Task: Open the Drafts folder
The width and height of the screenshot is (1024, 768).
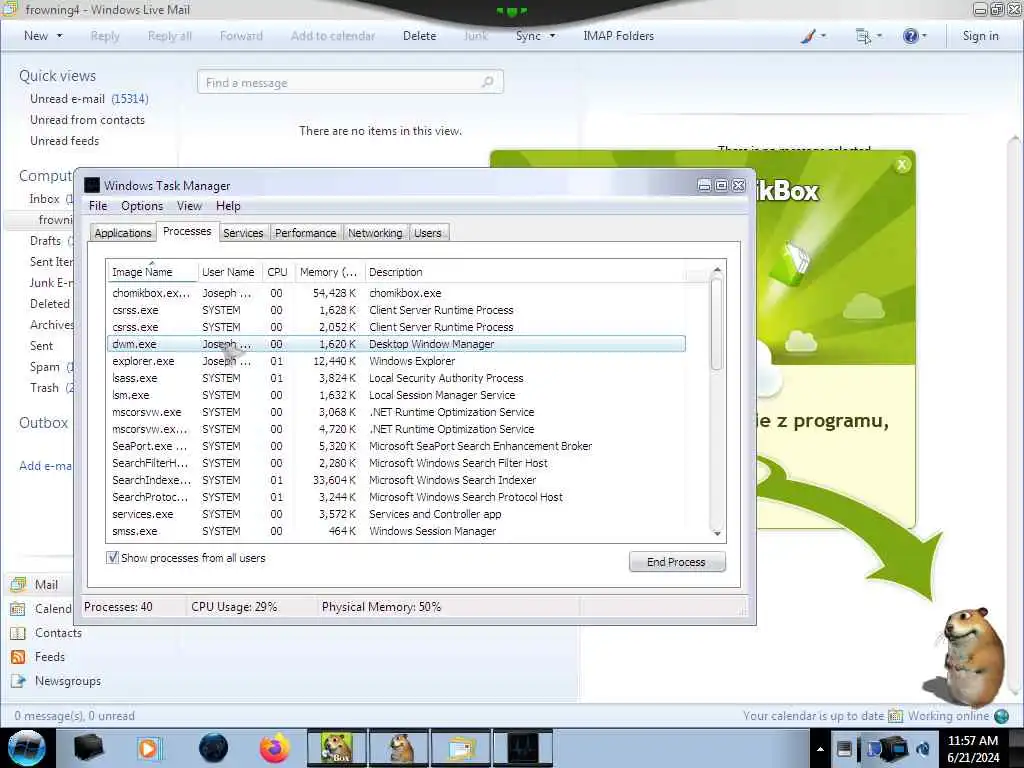Action: click(x=45, y=240)
